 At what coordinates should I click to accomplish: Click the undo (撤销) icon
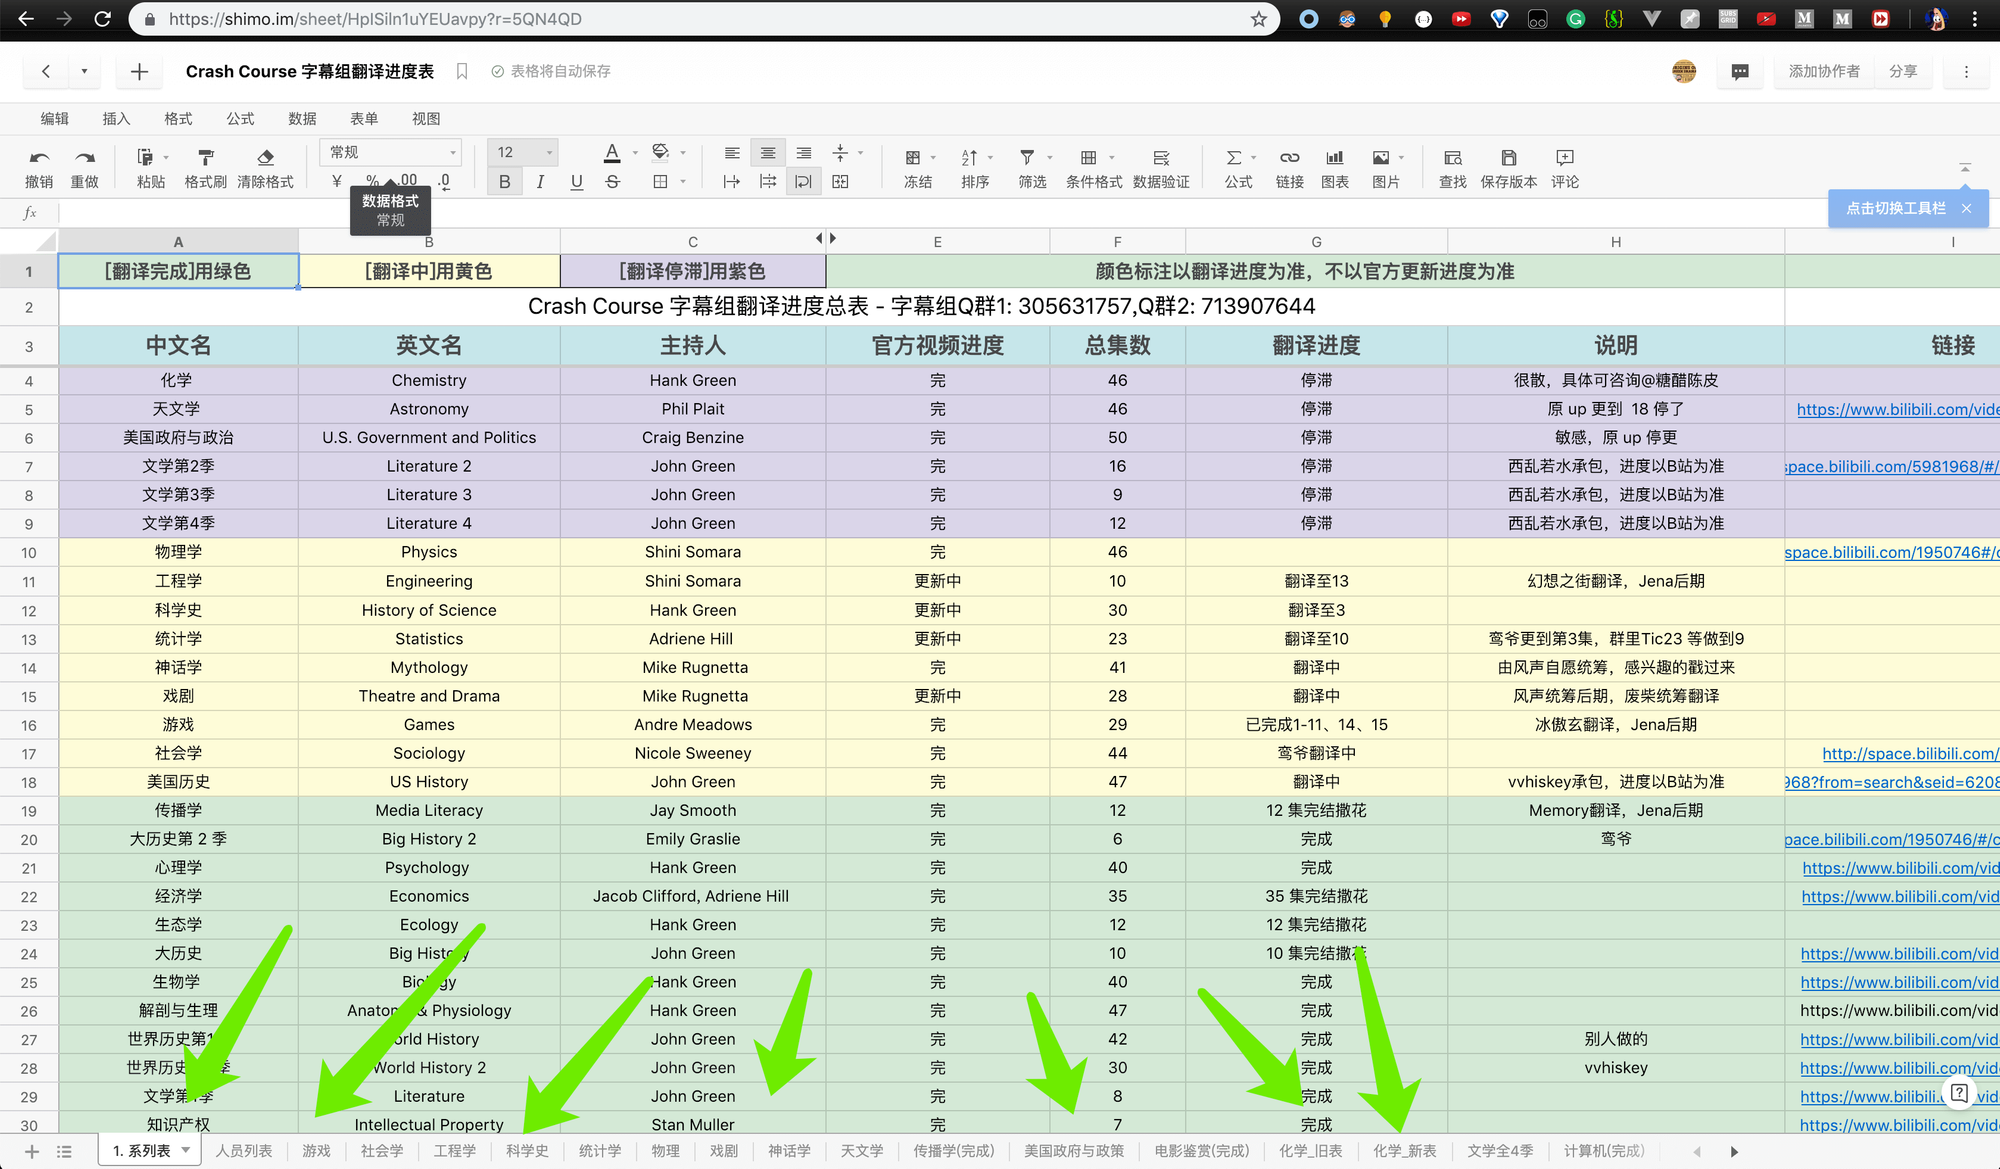[x=39, y=158]
